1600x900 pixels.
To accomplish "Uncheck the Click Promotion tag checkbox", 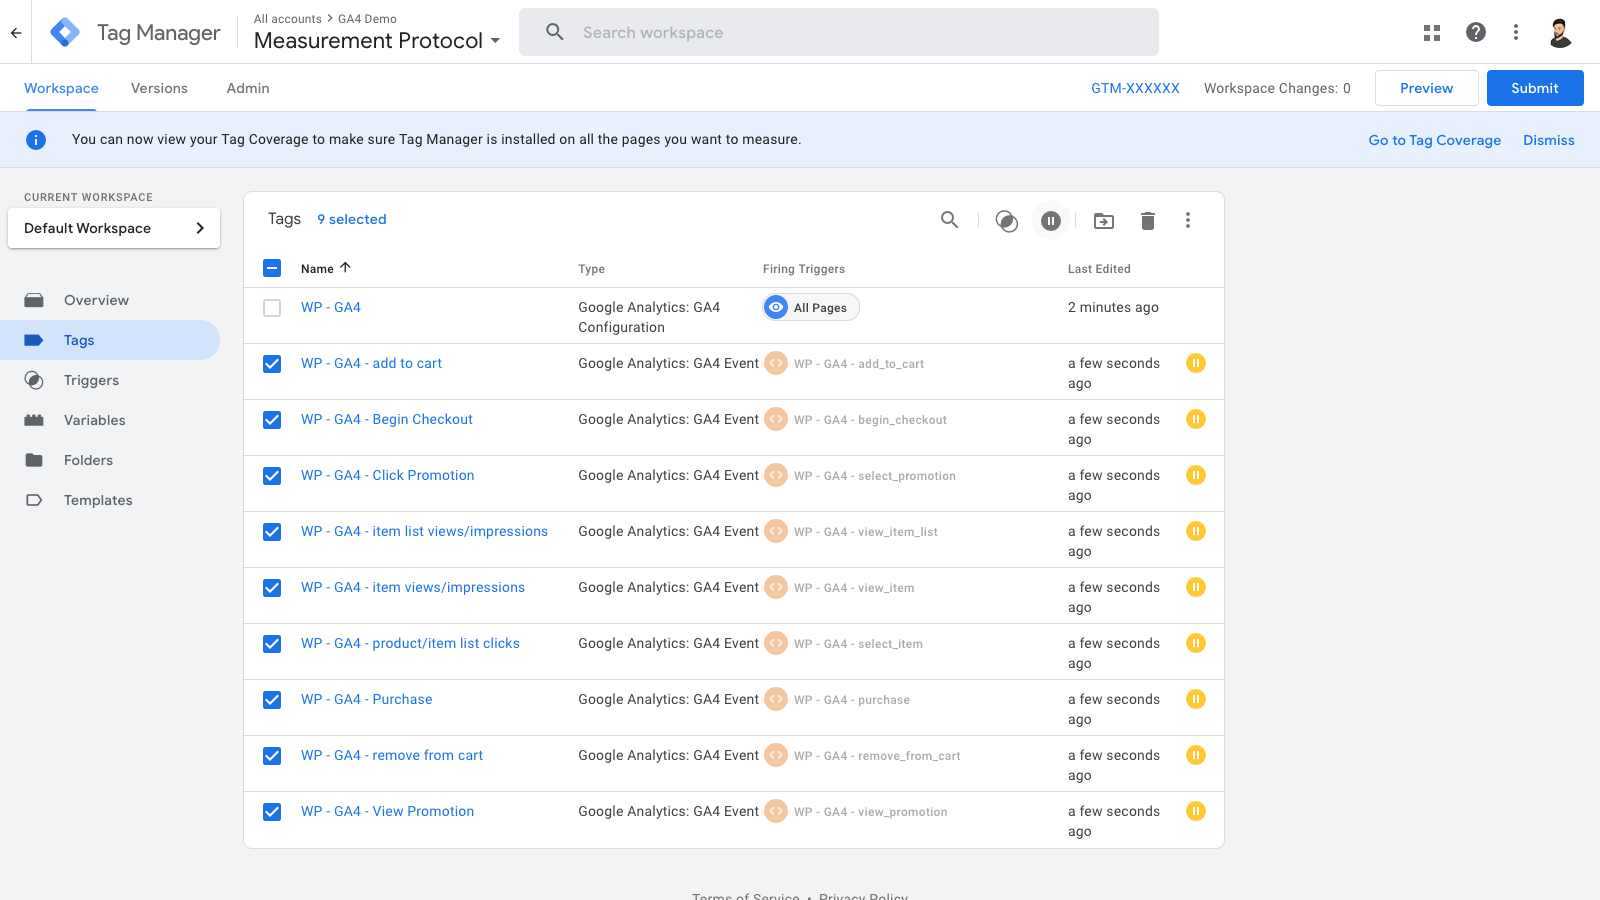I will 272,476.
